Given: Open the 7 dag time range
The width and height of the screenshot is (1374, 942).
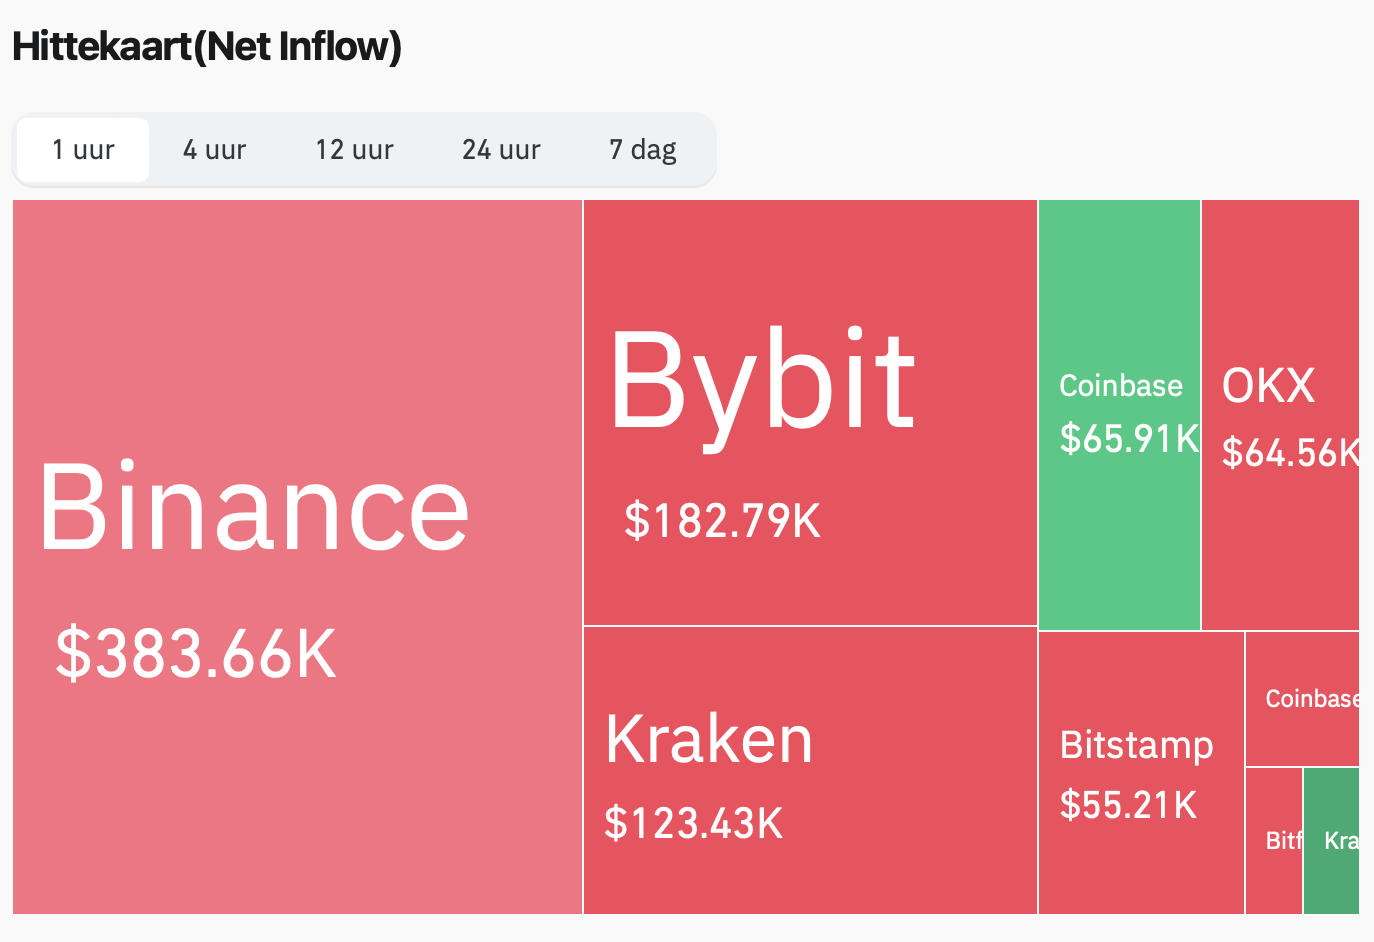Looking at the screenshot, I should click(642, 150).
